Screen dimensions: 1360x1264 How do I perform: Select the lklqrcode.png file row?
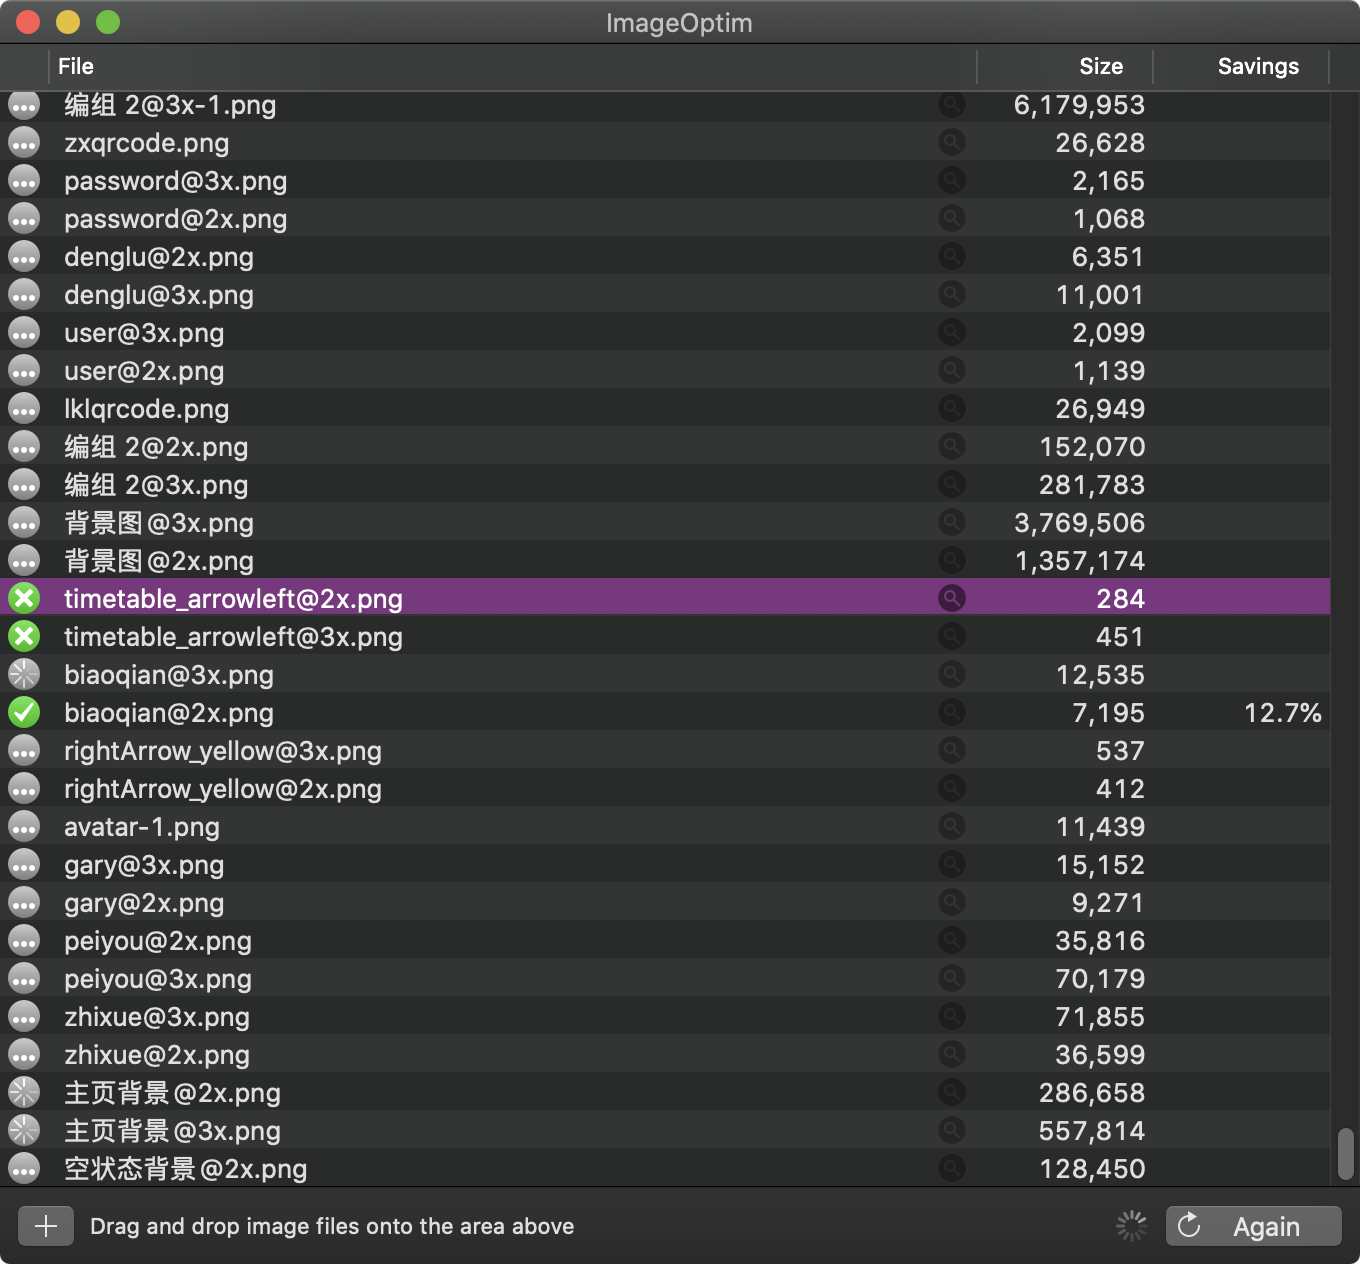(147, 409)
